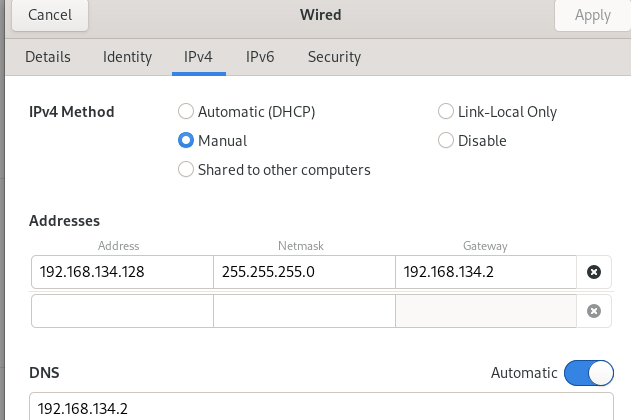Screen dimensions: 631x420
Task: Open the Identity tab
Action: (x=127, y=57)
